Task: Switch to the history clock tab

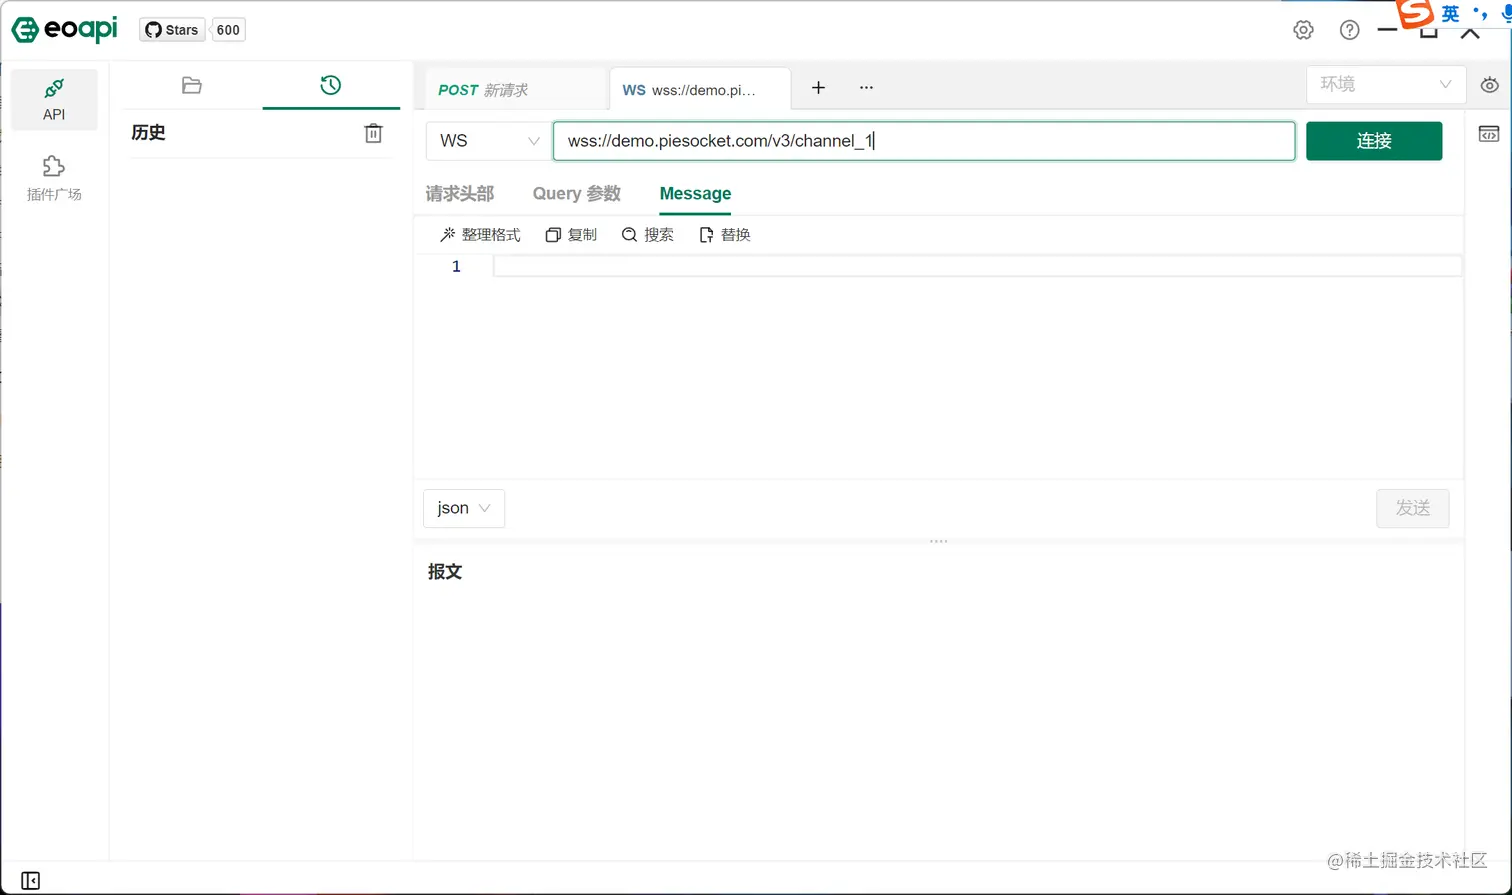Action: pos(331,86)
